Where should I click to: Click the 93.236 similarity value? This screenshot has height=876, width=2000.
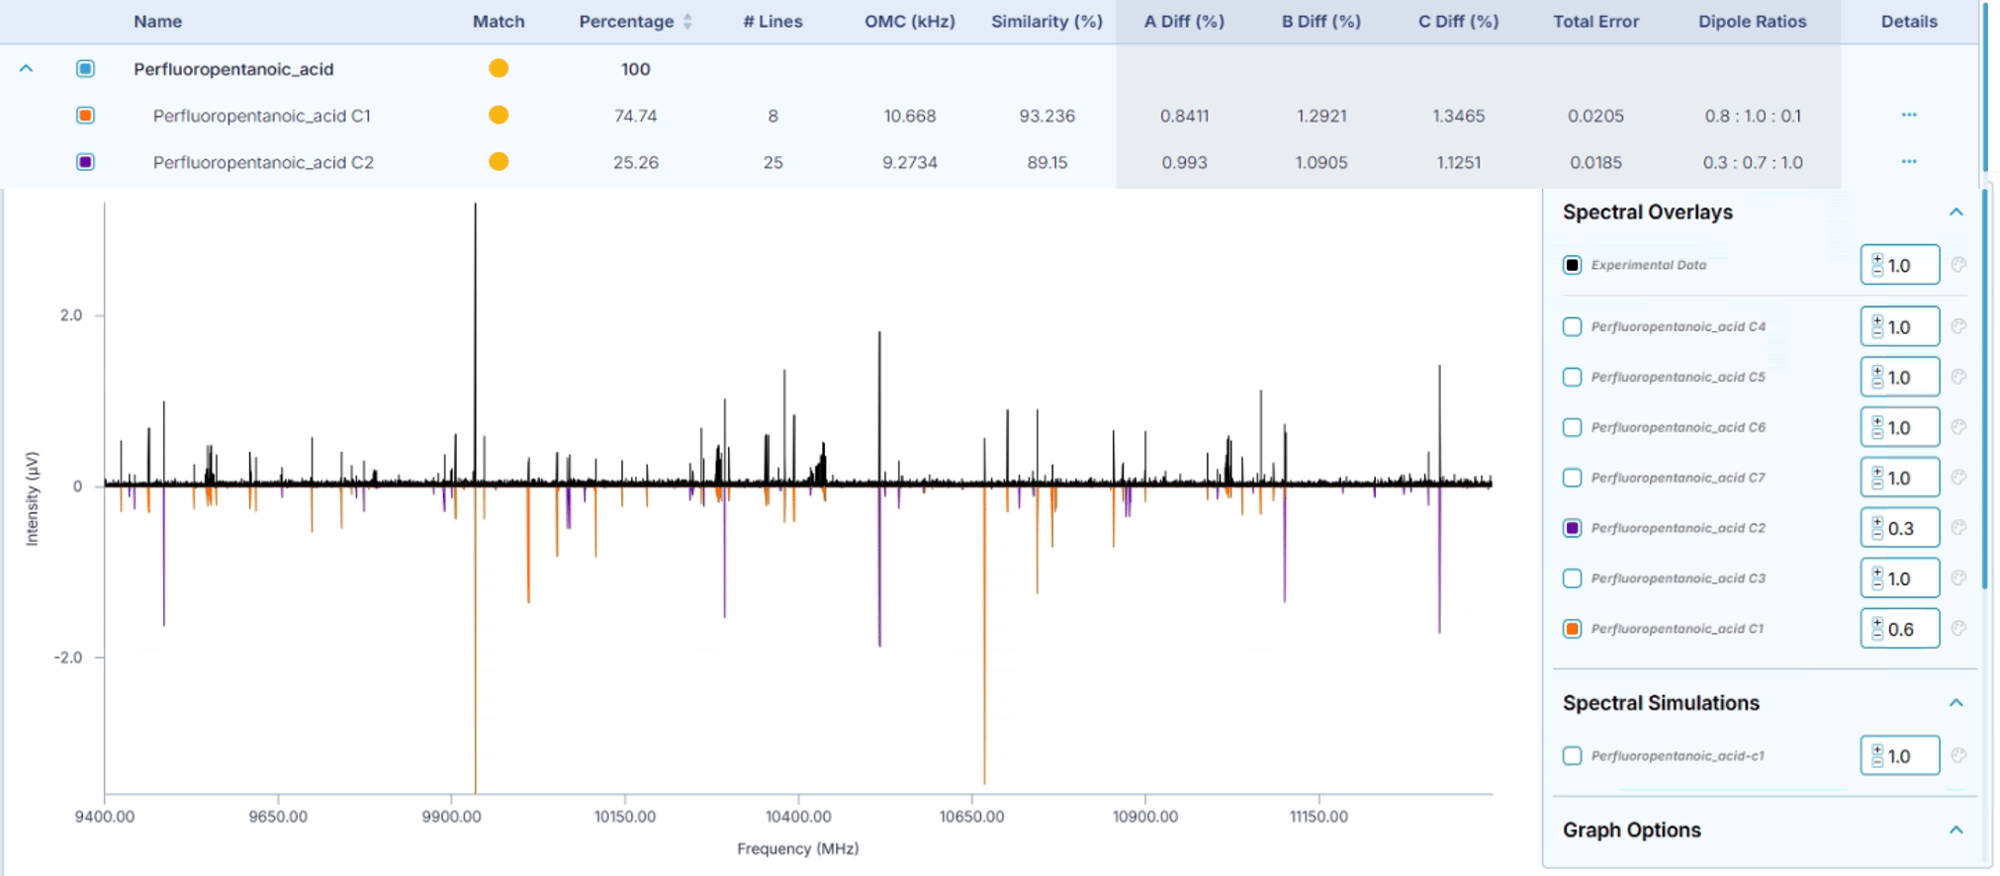(1047, 116)
